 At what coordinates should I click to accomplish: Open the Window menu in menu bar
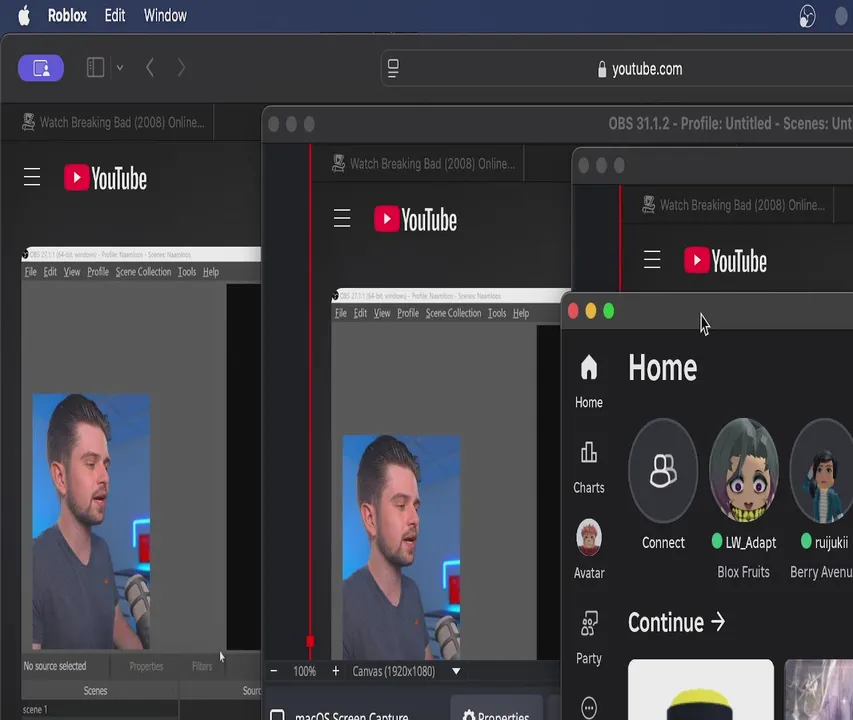tap(165, 16)
